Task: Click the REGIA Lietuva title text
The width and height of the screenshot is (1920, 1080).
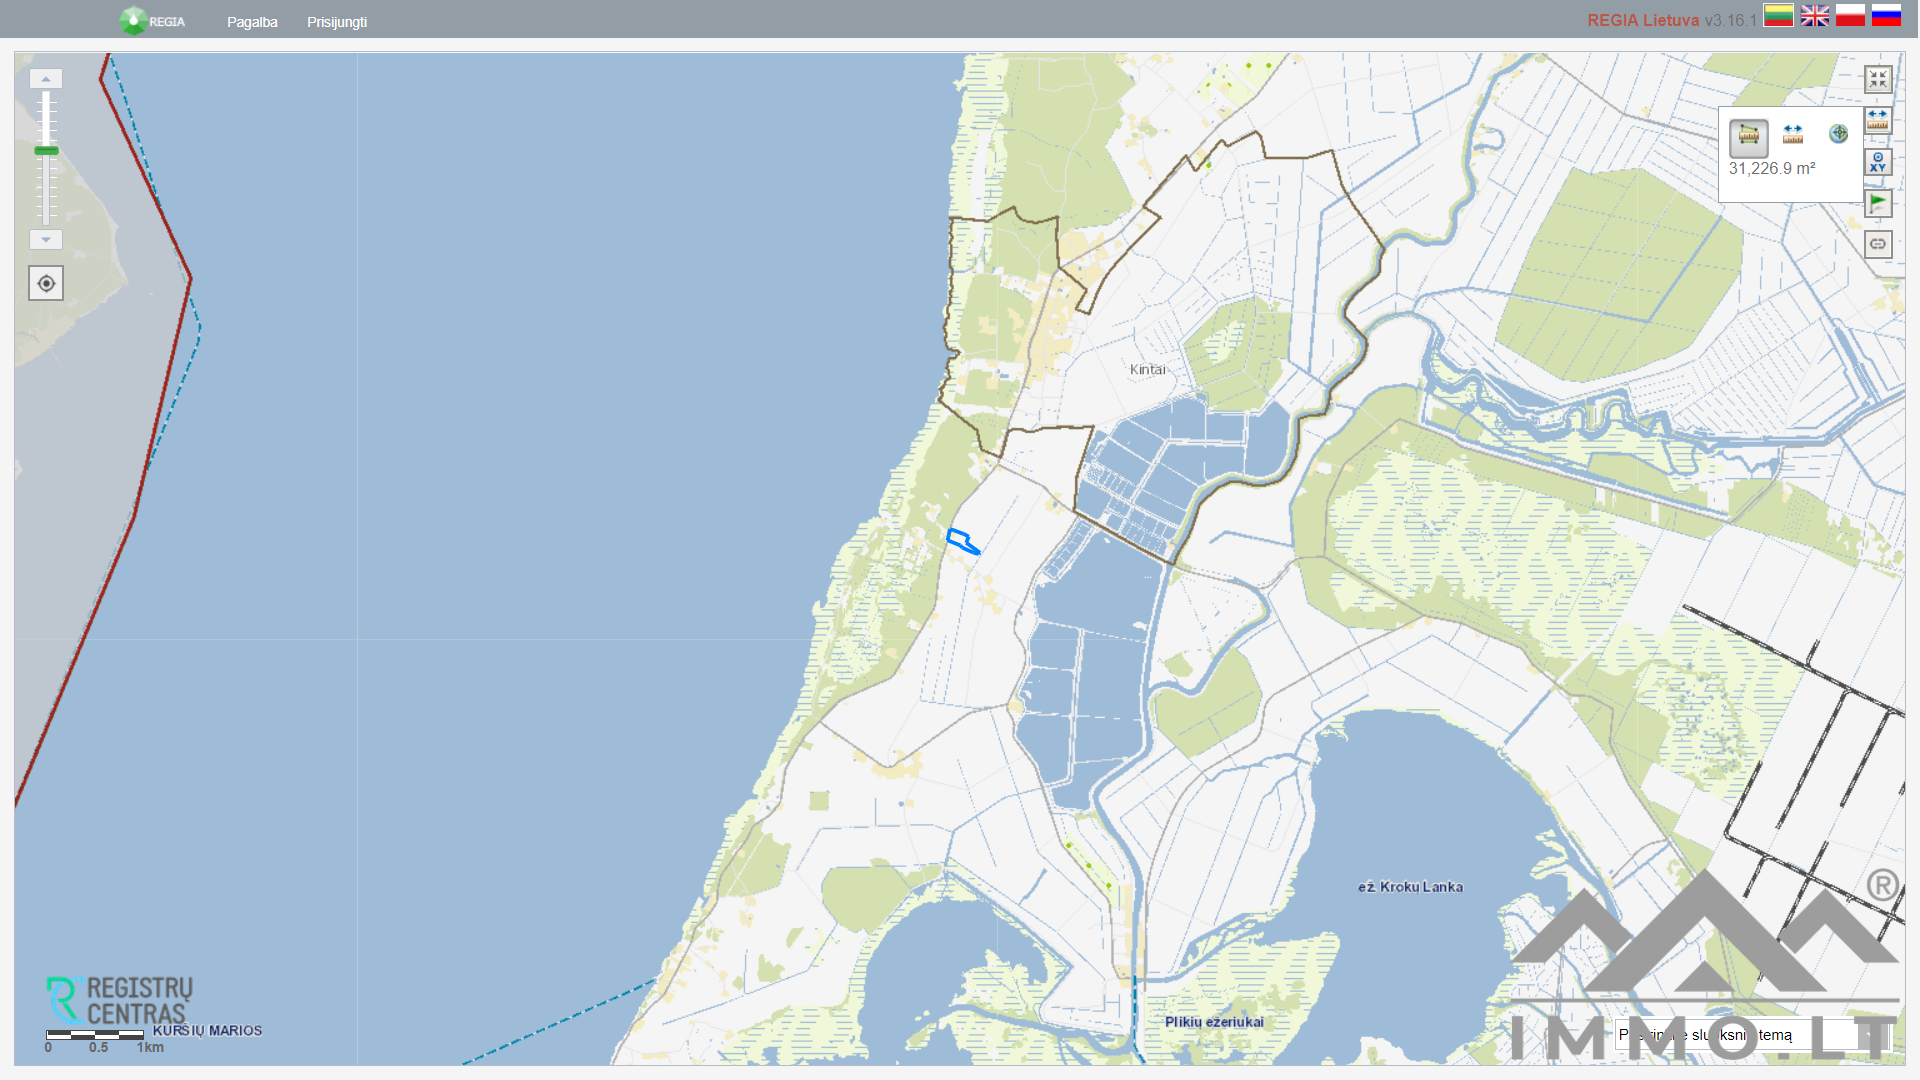Action: (x=1643, y=20)
